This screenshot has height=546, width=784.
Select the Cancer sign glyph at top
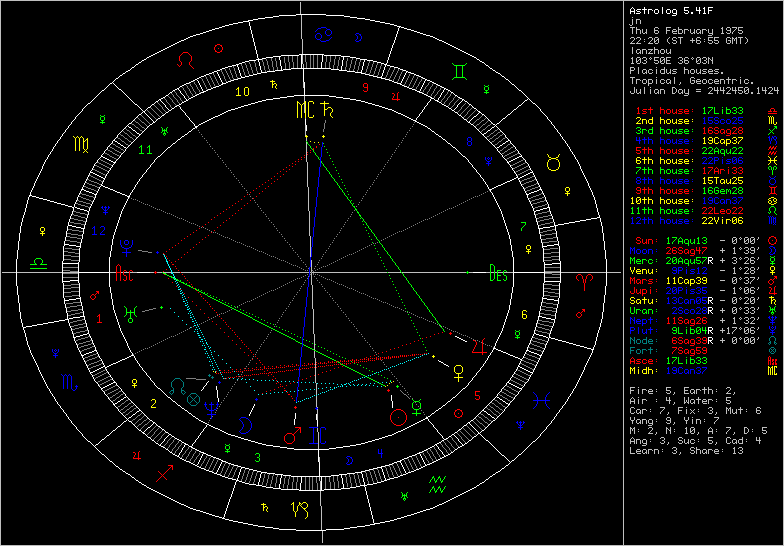(323, 35)
